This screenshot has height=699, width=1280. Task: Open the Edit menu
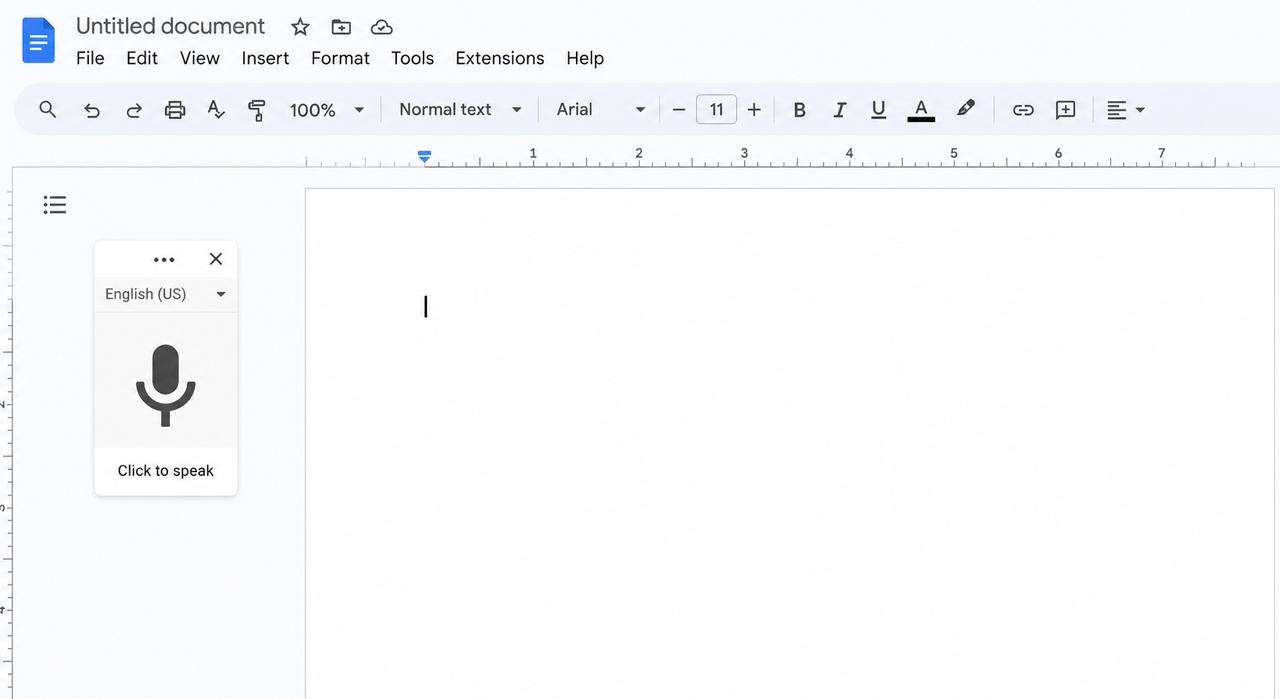142,58
